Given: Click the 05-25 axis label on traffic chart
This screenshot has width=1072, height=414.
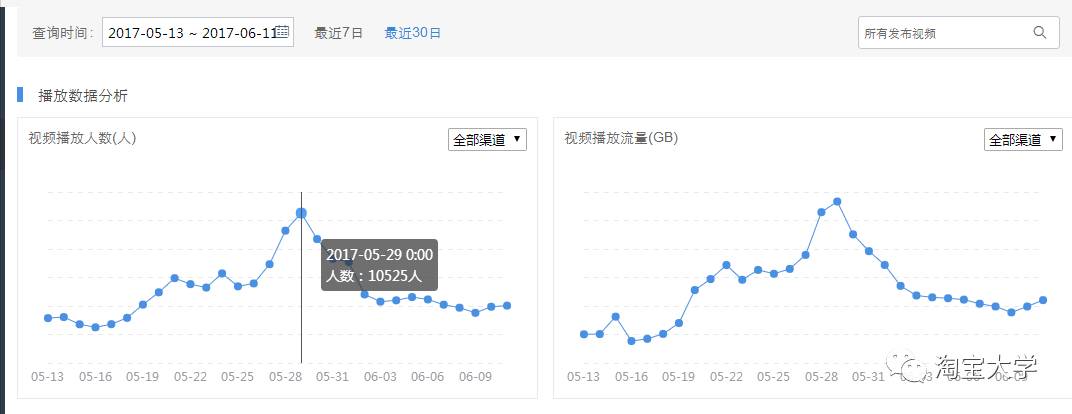Looking at the screenshot, I should [x=774, y=376].
